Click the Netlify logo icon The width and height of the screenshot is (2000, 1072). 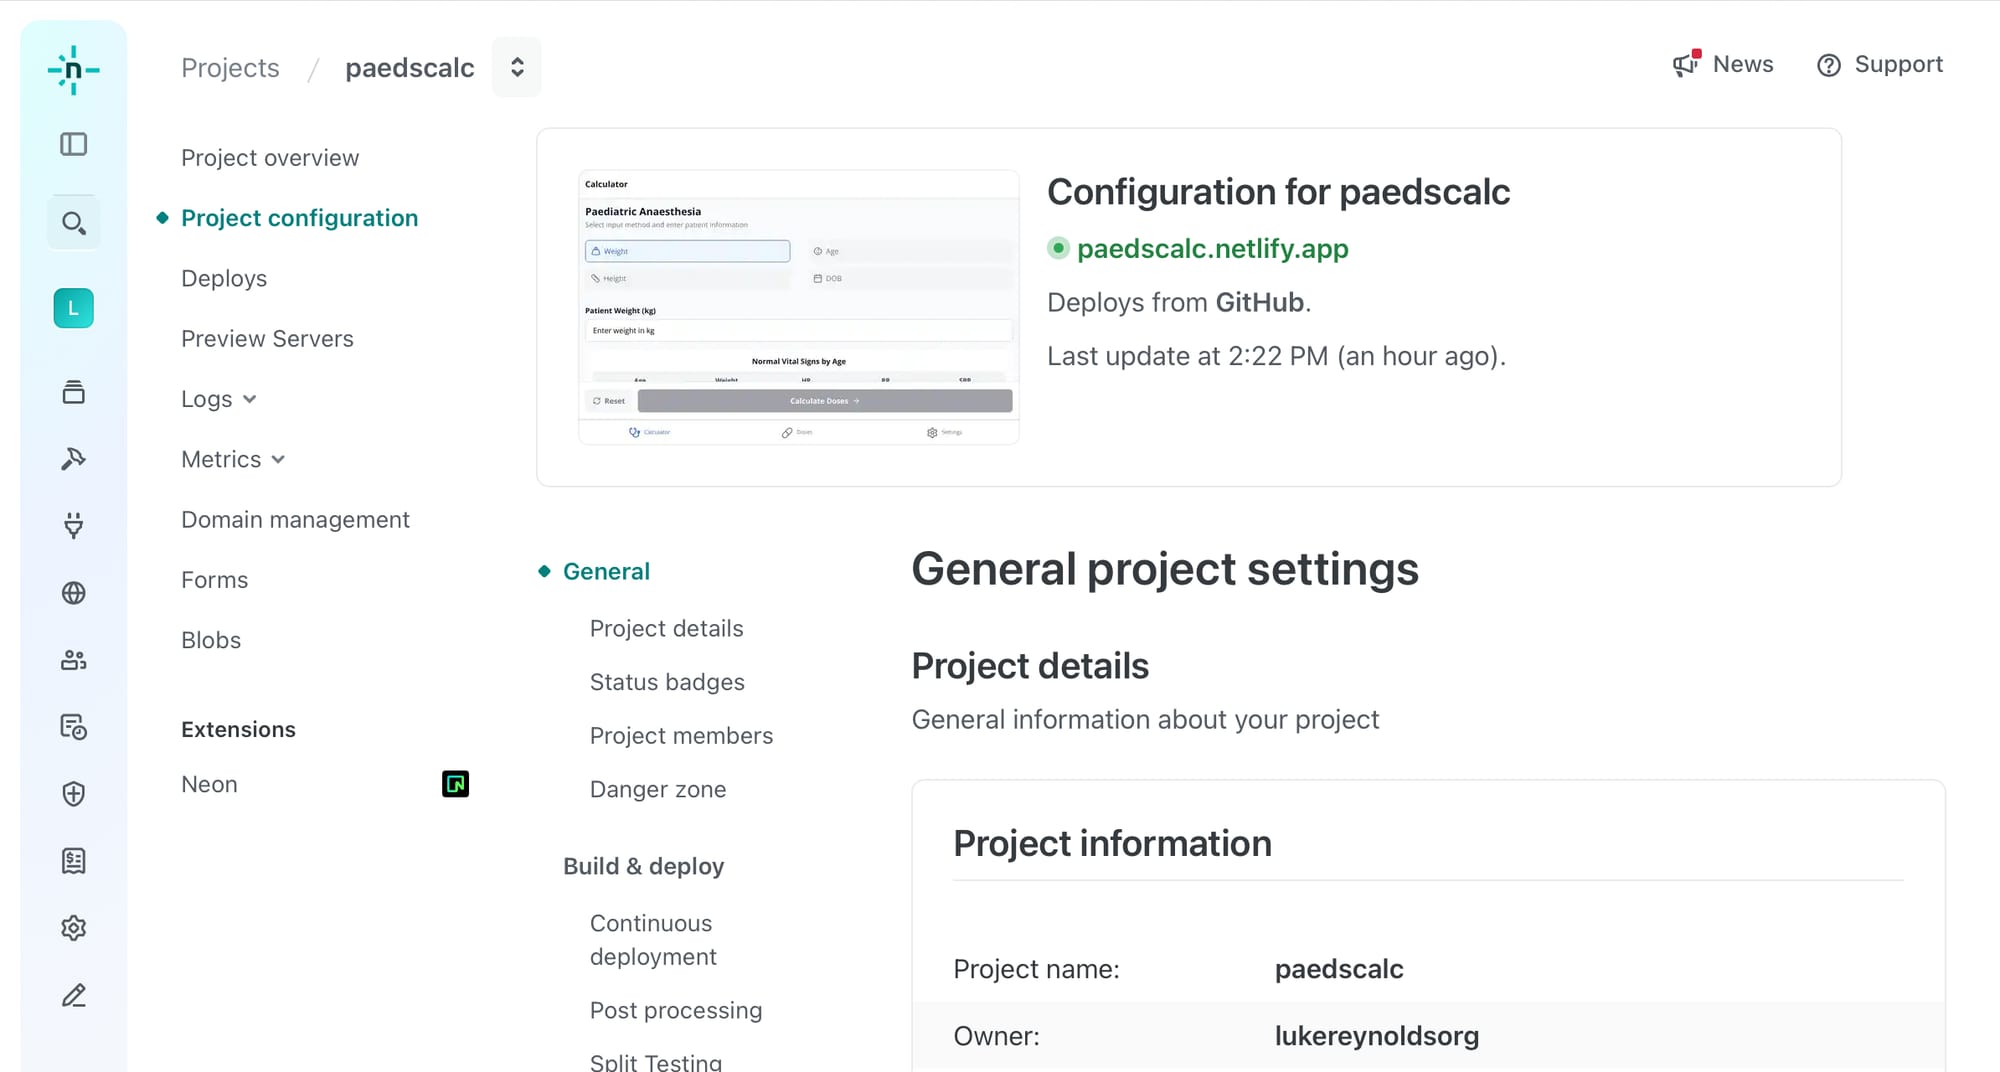point(73,70)
